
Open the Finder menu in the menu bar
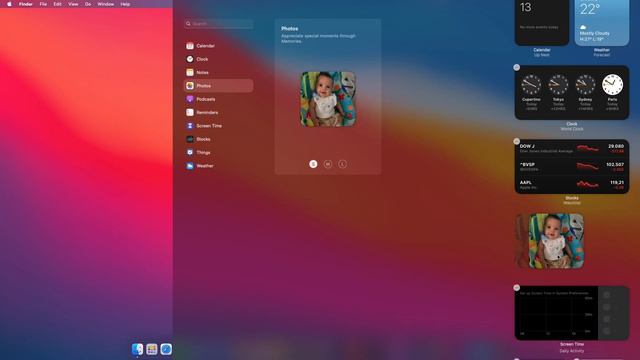(x=26, y=4)
